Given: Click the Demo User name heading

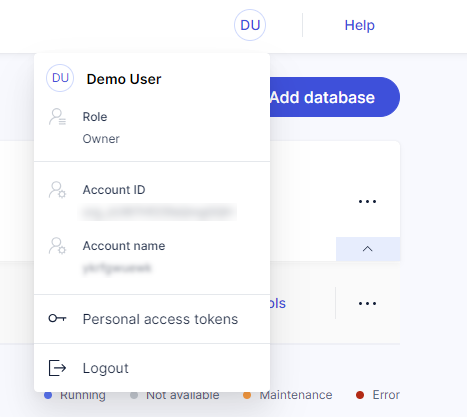Looking at the screenshot, I should pos(124,79).
